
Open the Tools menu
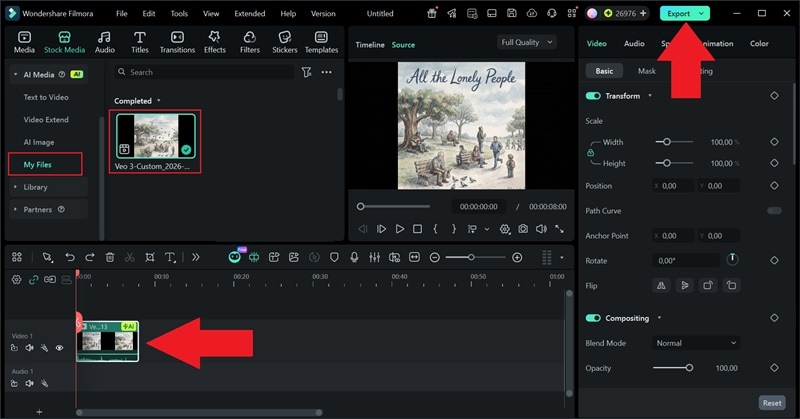179,14
